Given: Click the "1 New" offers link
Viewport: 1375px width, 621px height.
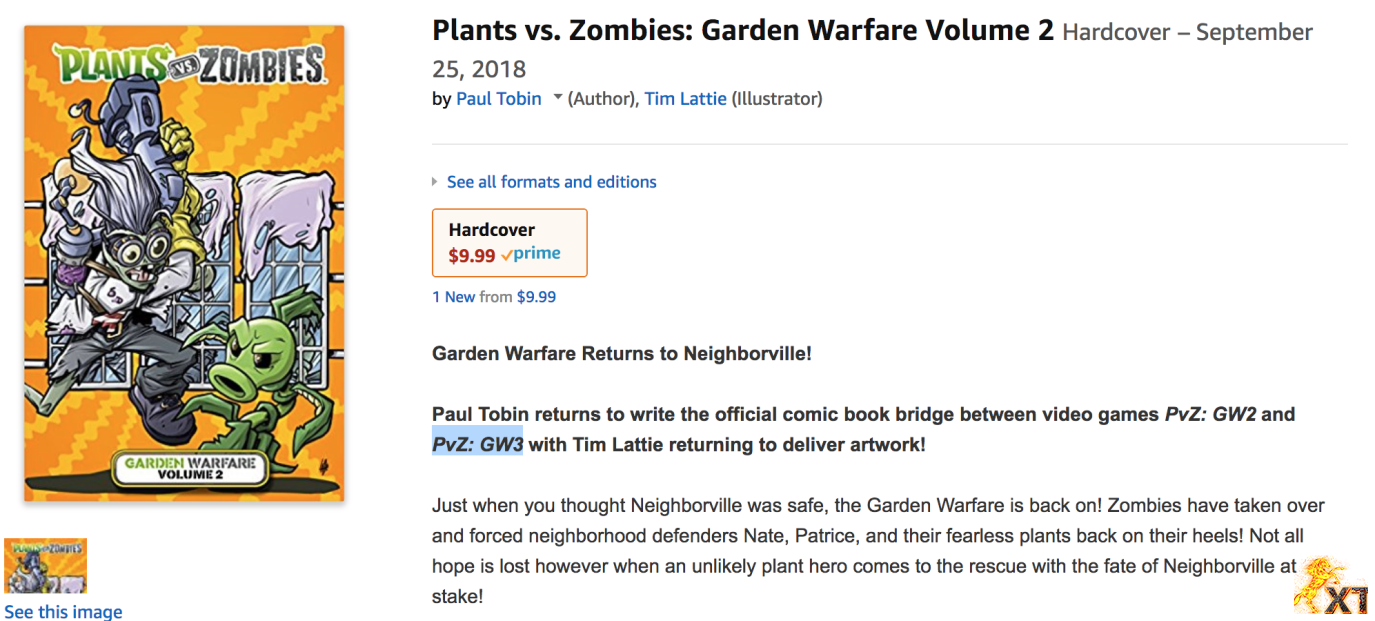Looking at the screenshot, I should tap(454, 297).
